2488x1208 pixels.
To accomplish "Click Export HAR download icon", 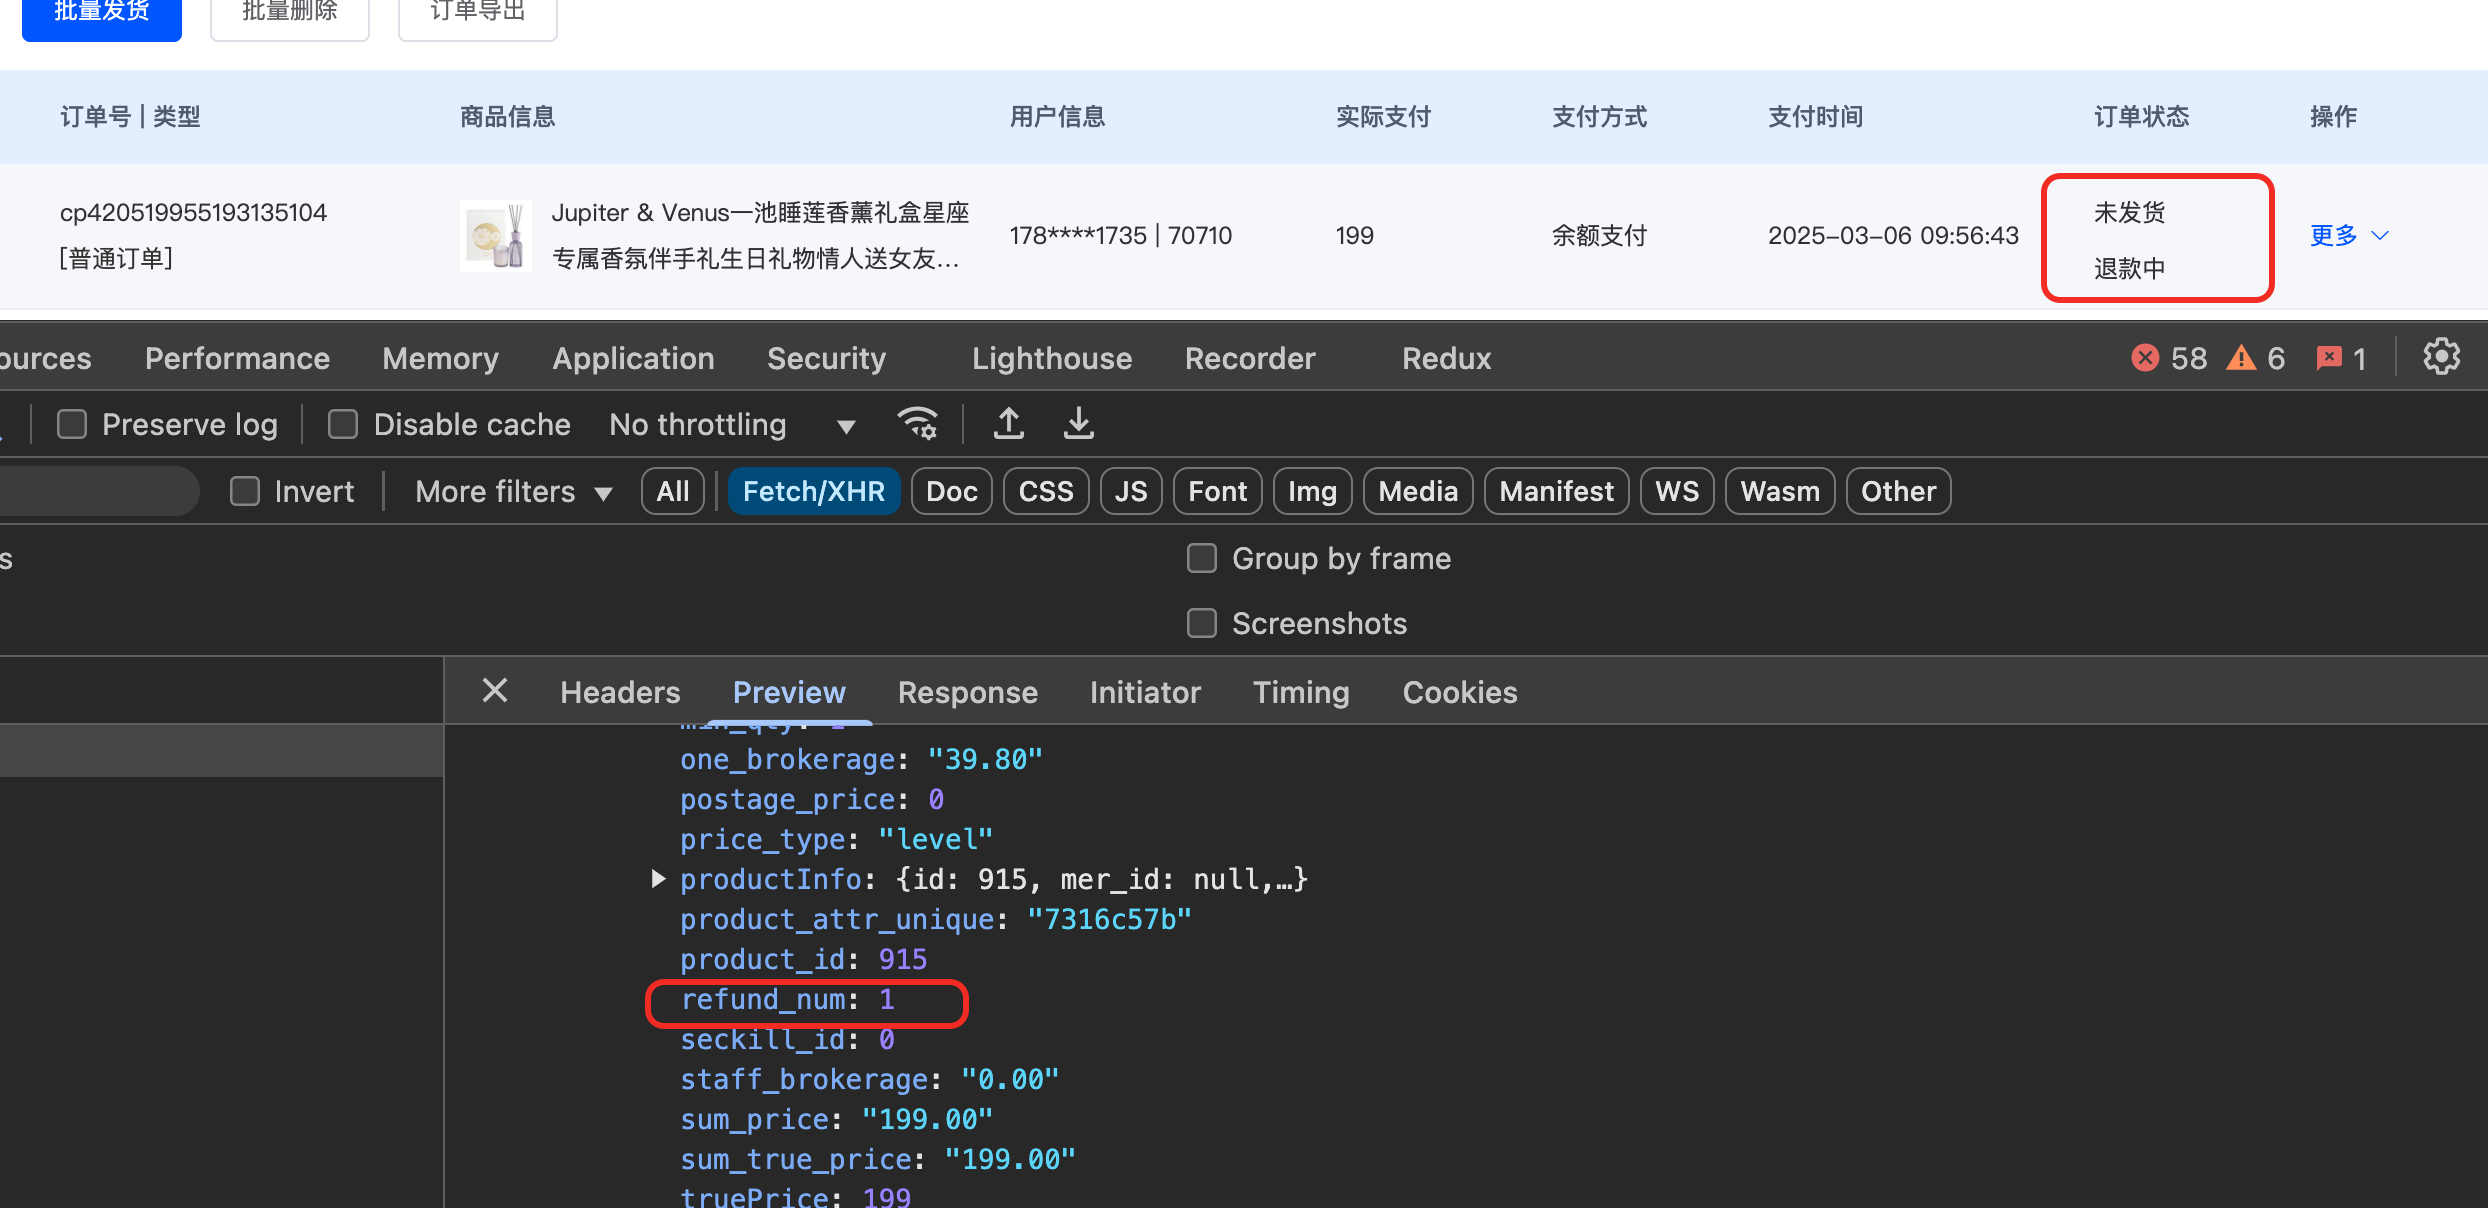I will point(1078,424).
